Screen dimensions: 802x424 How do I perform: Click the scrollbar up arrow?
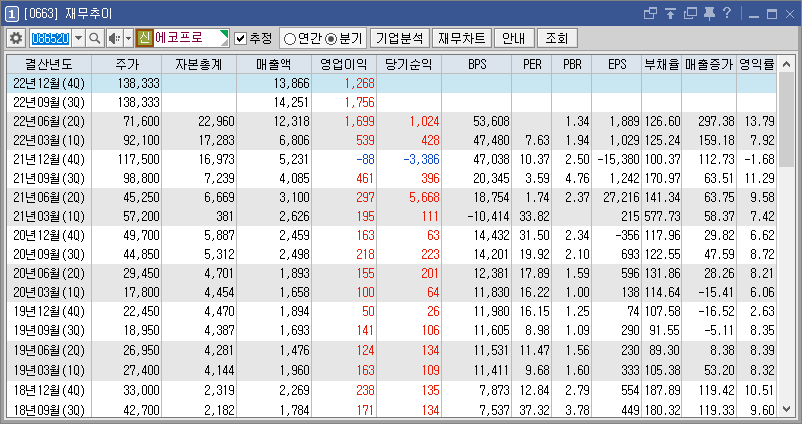(x=787, y=64)
